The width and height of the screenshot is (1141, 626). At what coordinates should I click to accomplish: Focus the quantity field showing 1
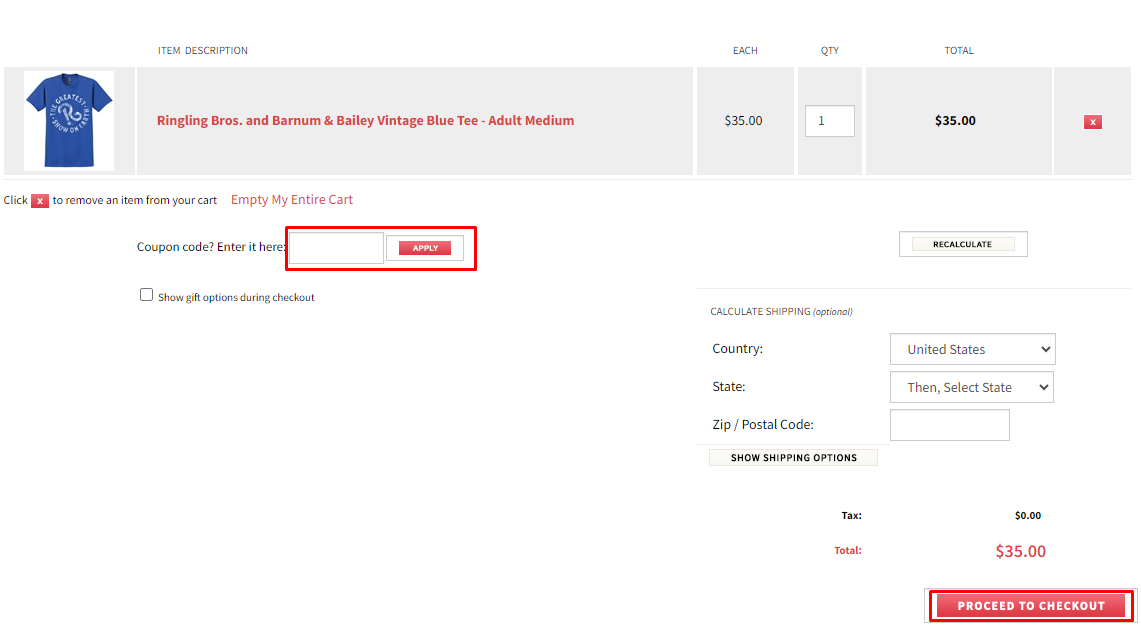click(x=829, y=121)
